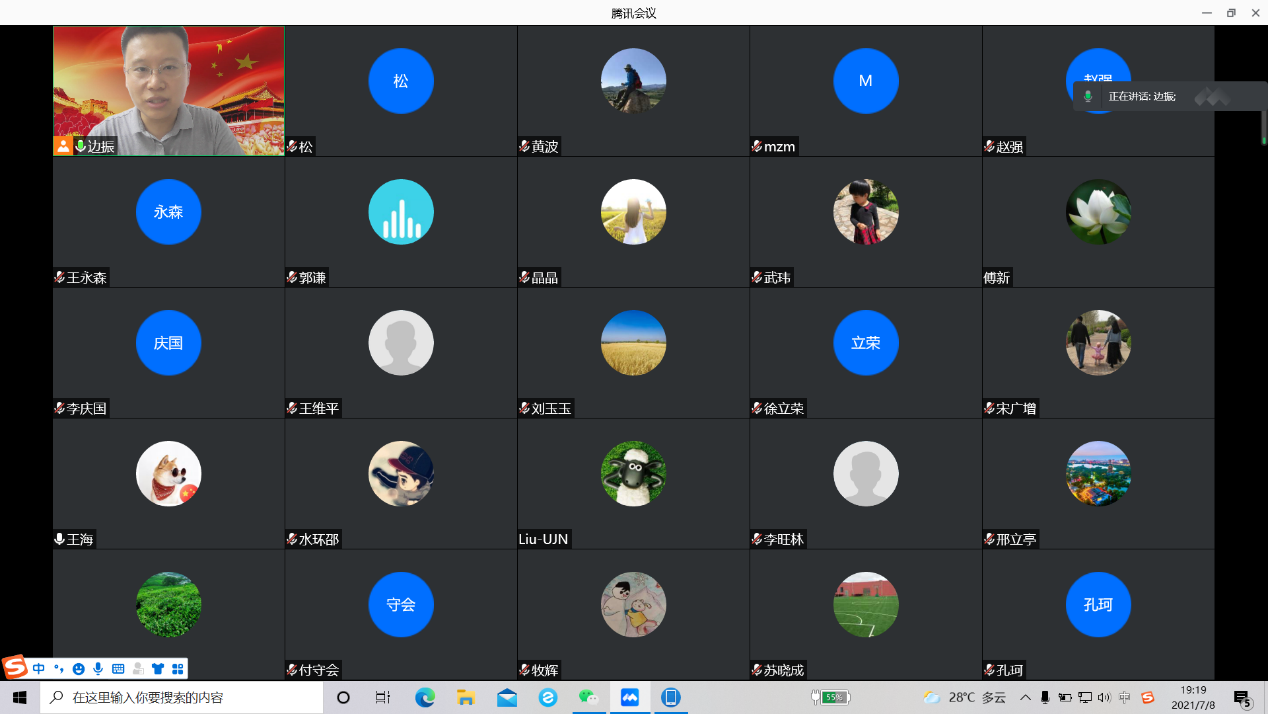Open the volume control in tray
The image size is (1268, 714).
pos(1104,697)
